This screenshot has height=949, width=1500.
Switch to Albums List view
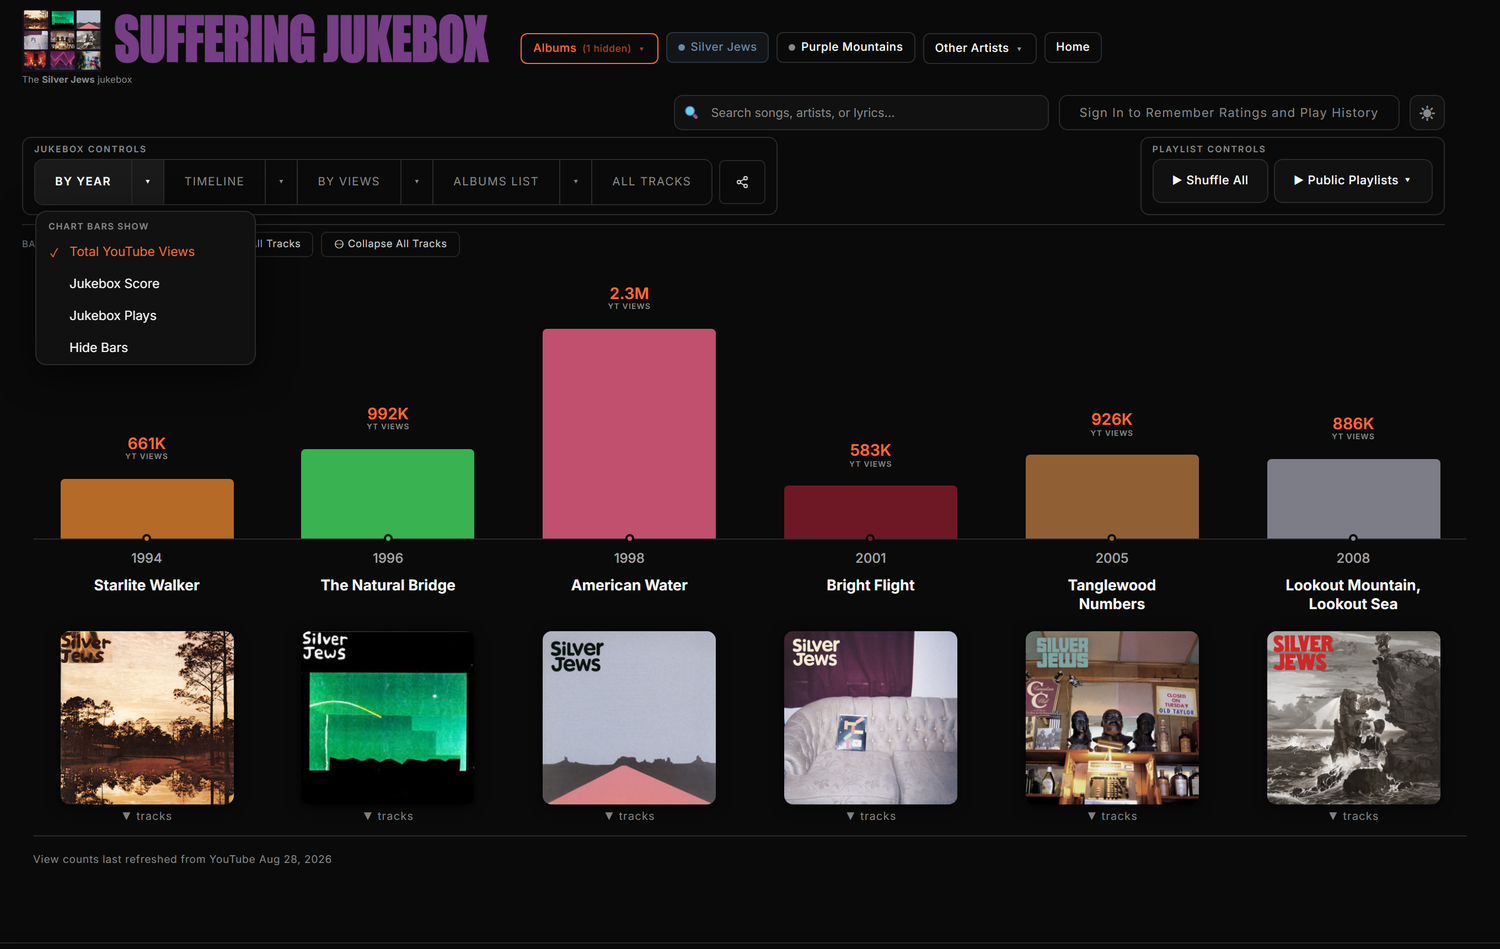[496, 182]
